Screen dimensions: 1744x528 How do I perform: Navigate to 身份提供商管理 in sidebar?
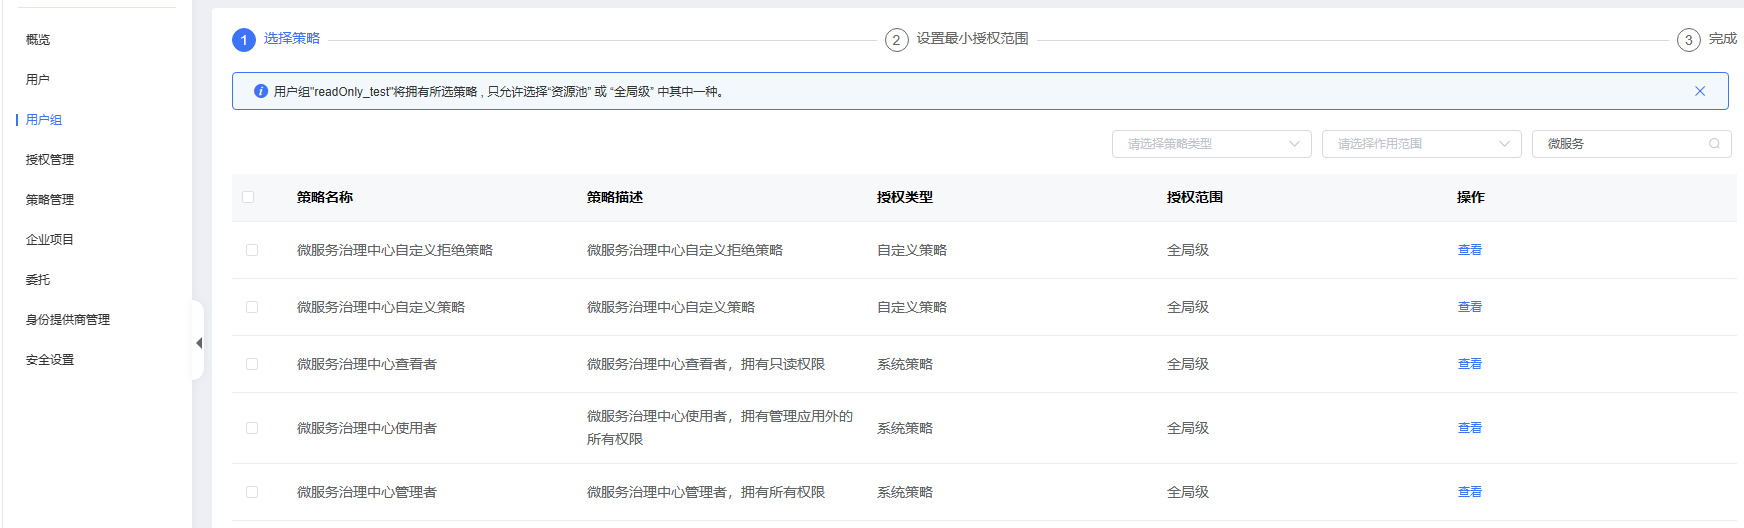point(68,320)
